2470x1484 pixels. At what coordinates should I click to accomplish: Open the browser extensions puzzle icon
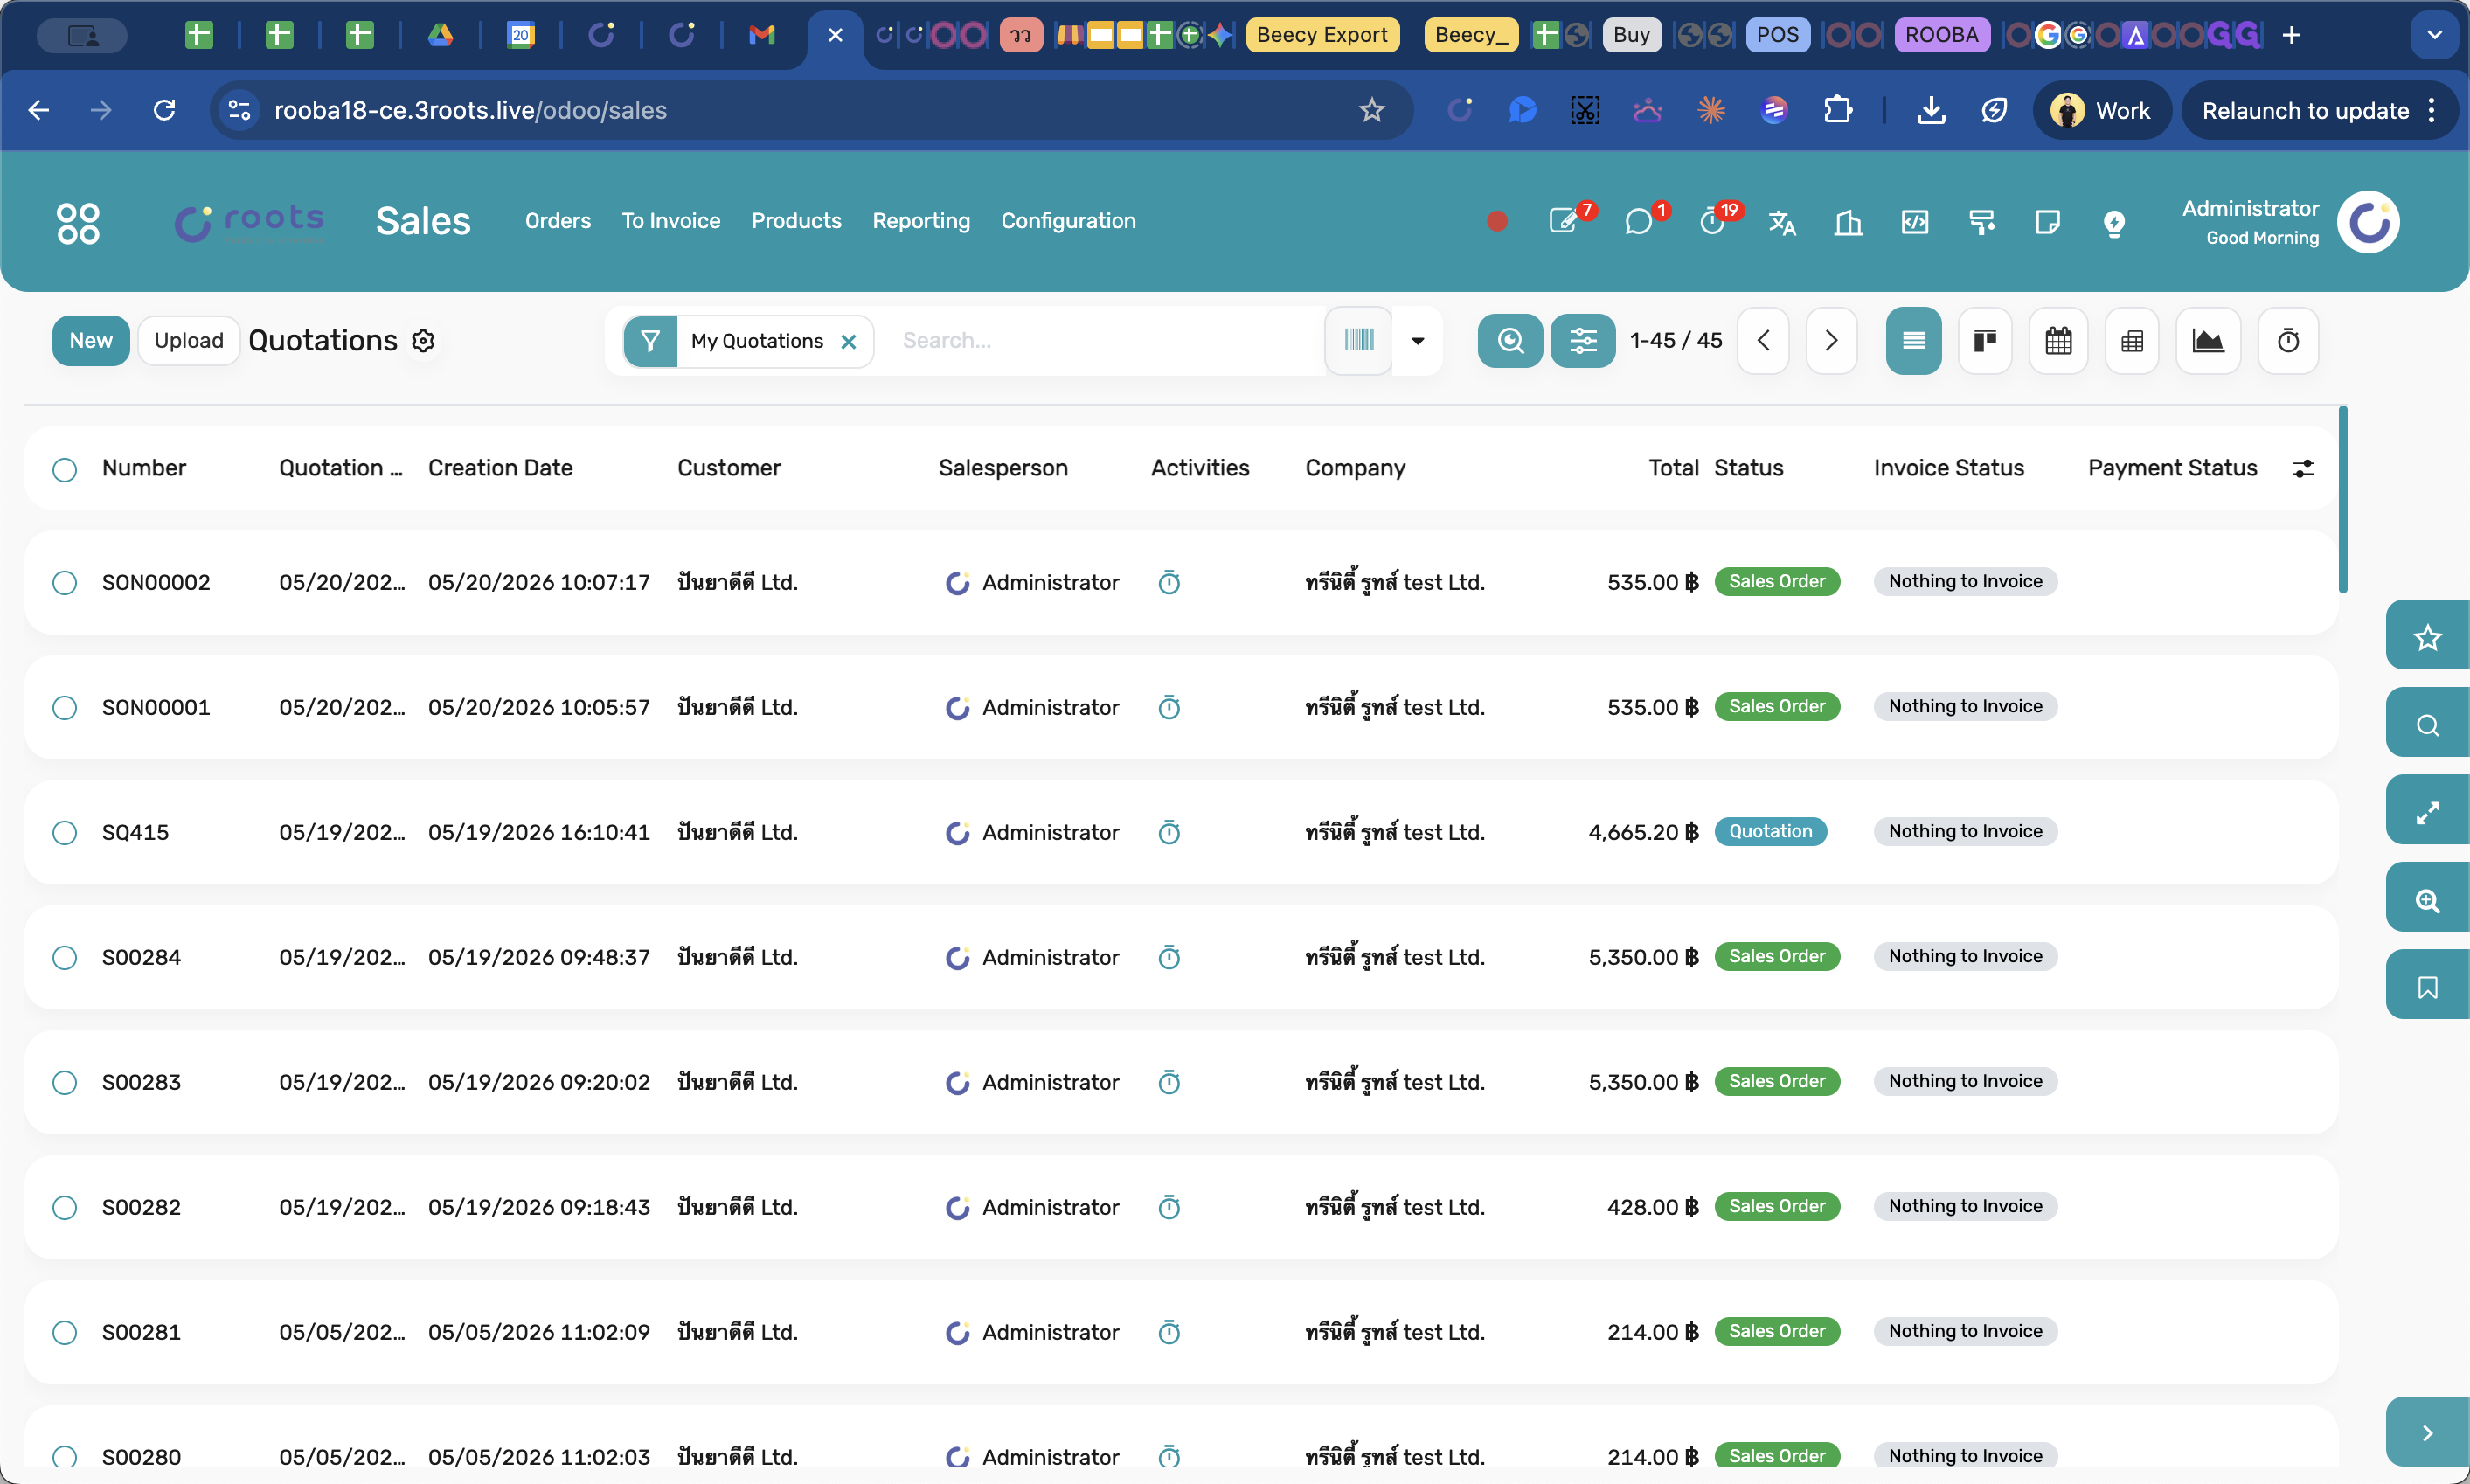click(1838, 110)
